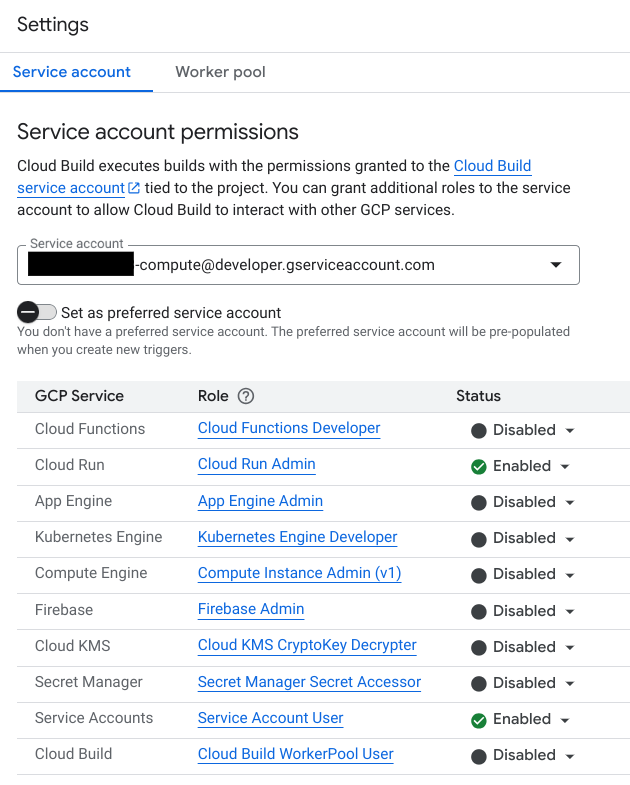Viewport: 630px width, 785px height.
Task: Click the green Enabled checkmark for Service Accounts
Action: click(479, 719)
